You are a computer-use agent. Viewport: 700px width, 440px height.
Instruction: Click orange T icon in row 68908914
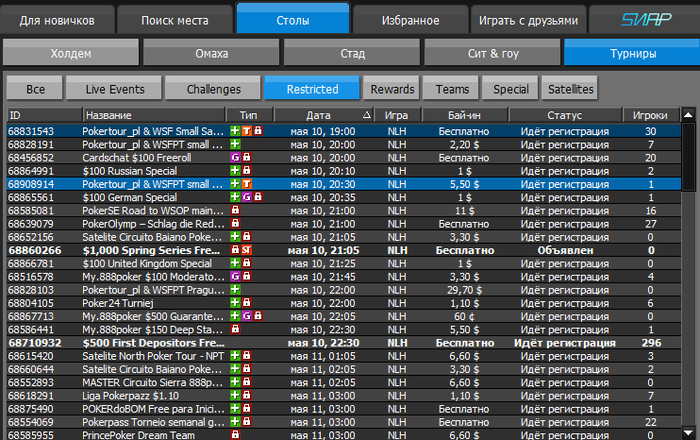[x=246, y=184]
